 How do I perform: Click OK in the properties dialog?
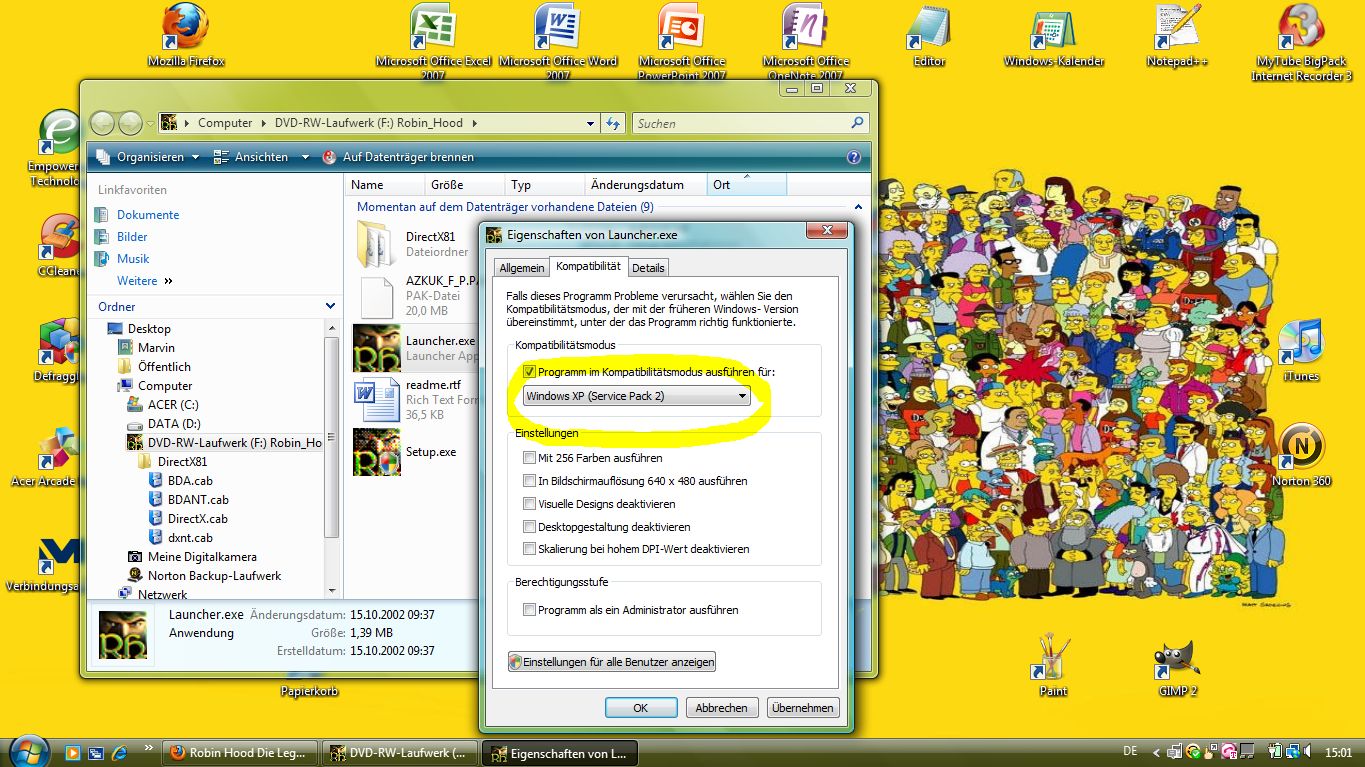point(641,708)
